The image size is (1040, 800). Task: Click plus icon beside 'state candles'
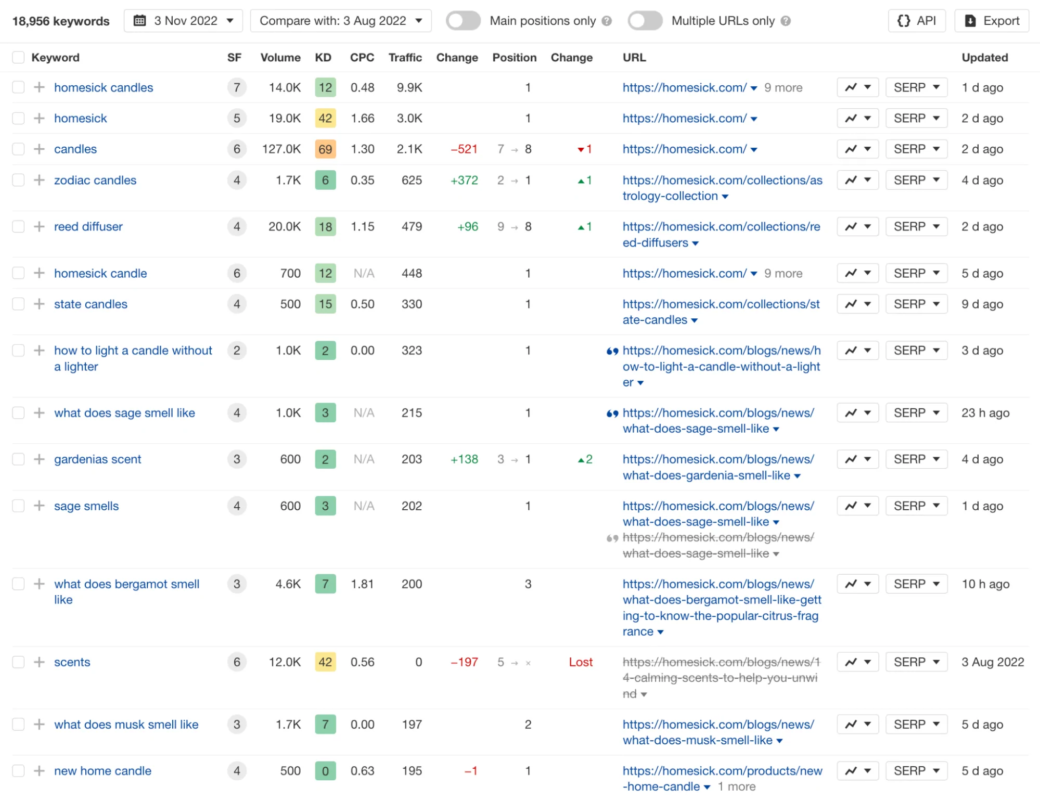coord(39,304)
